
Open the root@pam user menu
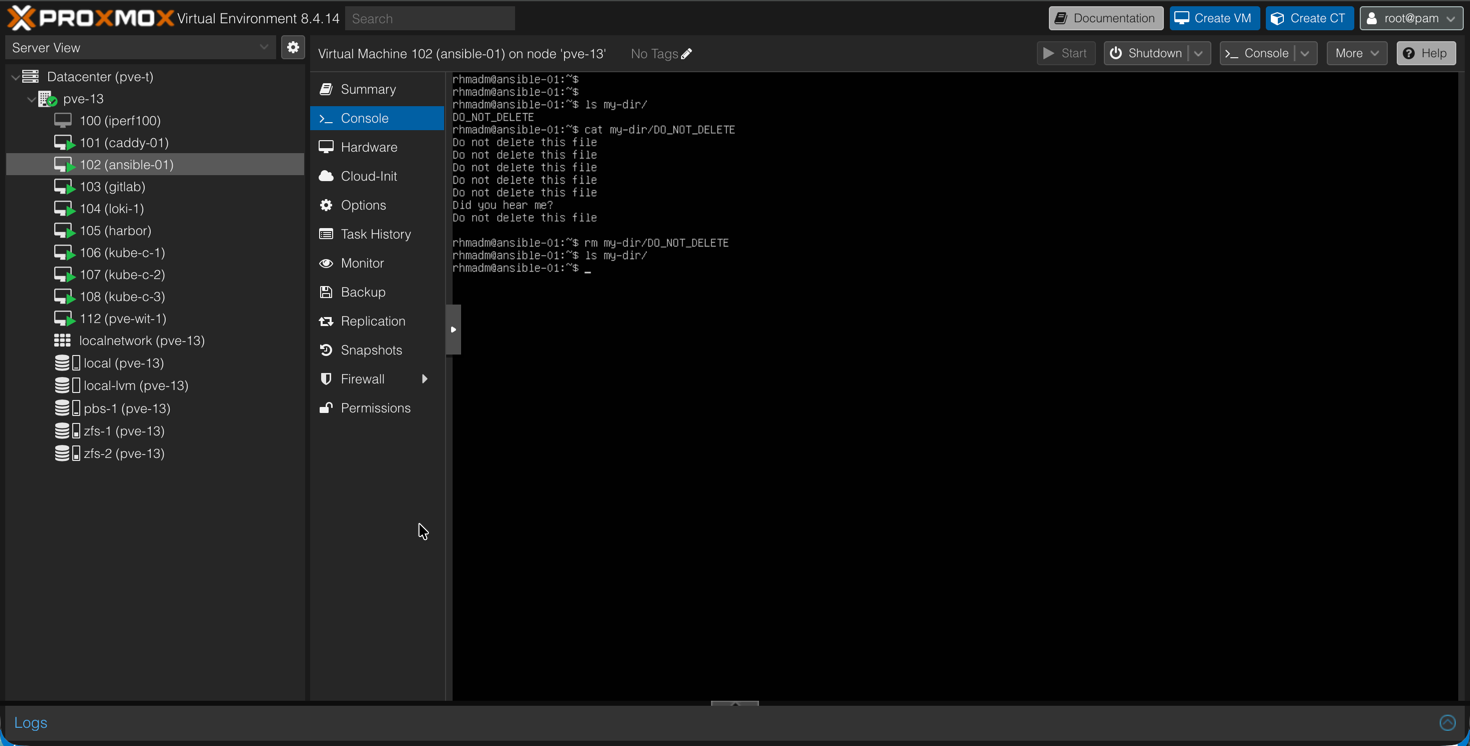click(x=1411, y=18)
